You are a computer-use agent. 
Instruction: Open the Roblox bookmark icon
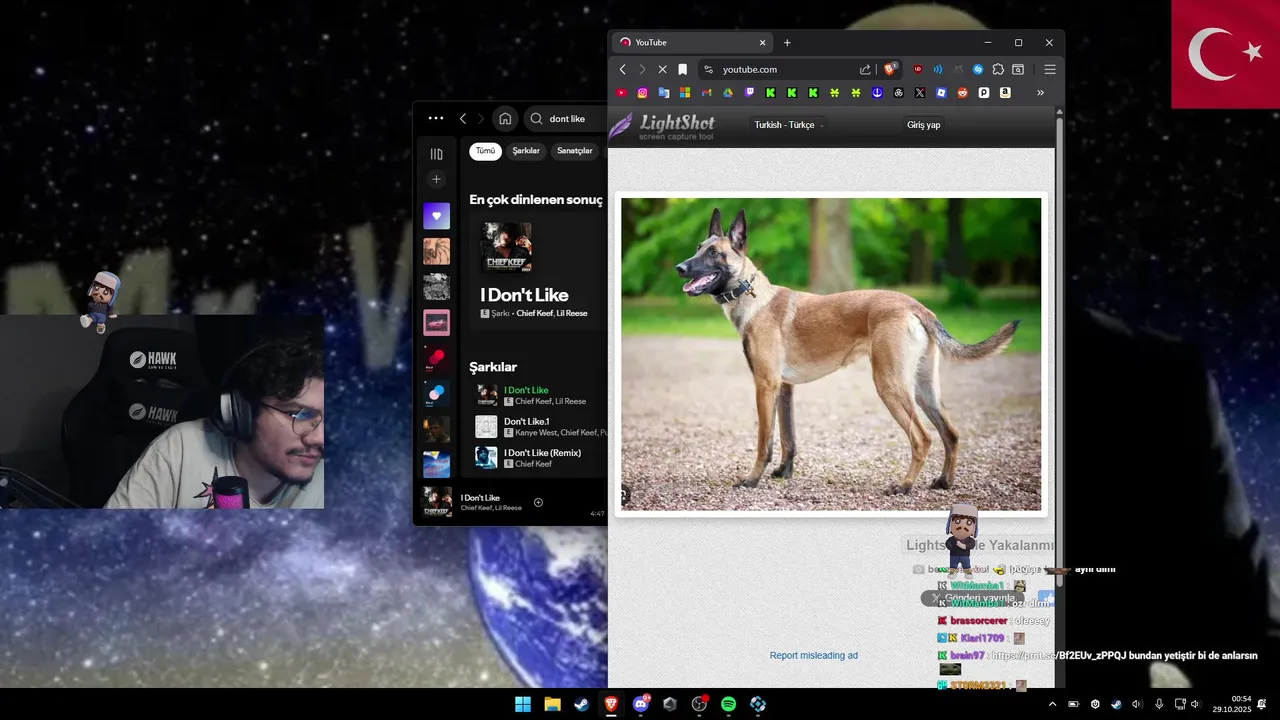pyautogui.click(x=941, y=93)
